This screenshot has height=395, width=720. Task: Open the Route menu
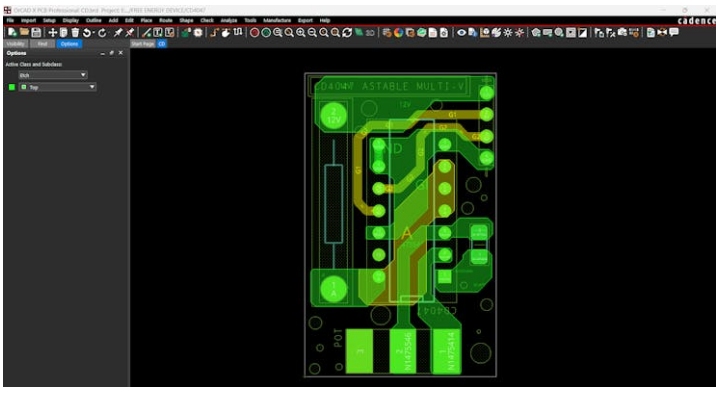point(166,20)
